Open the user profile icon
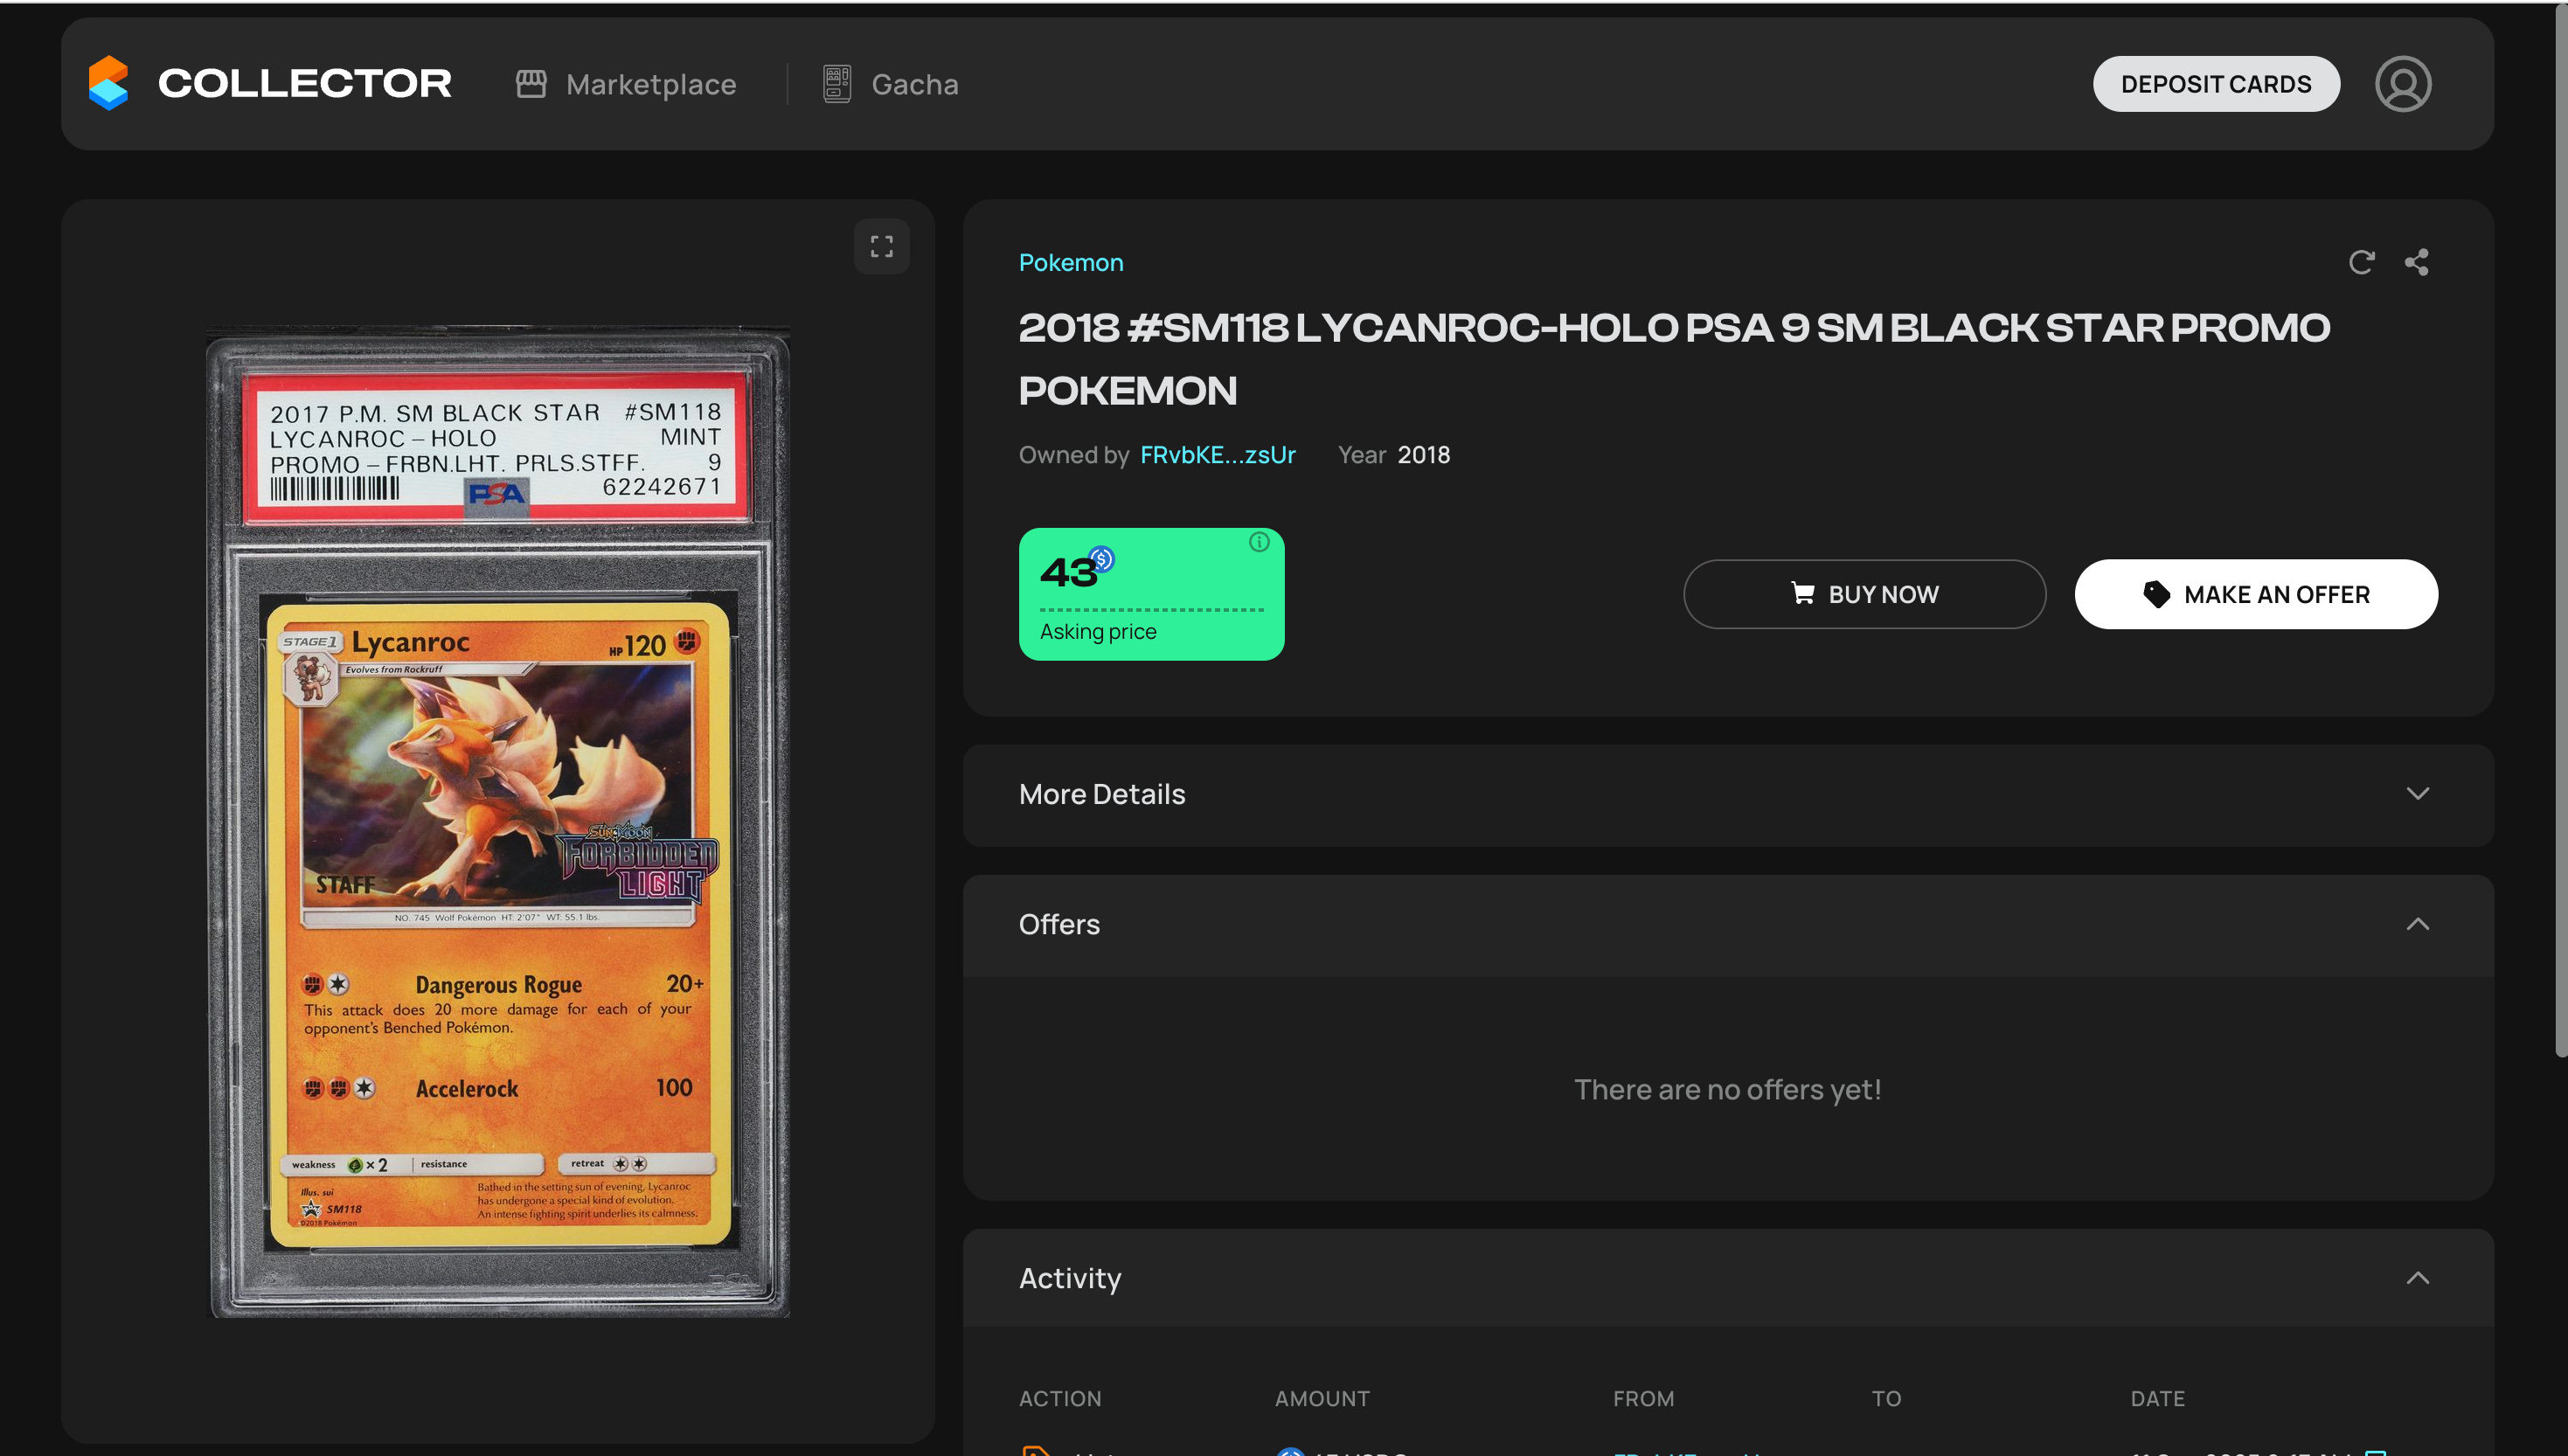2568x1456 pixels. (x=2402, y=84)
